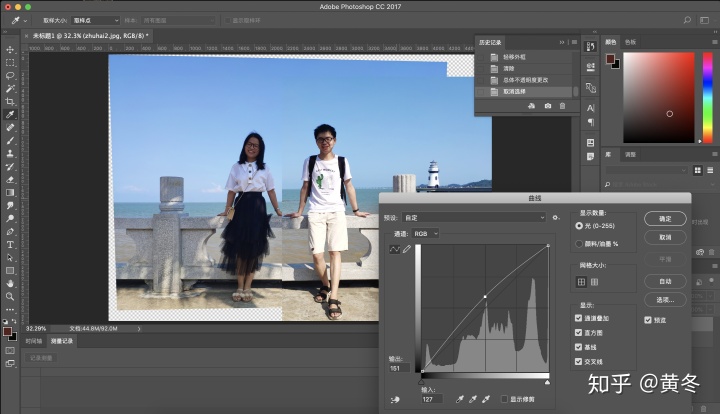Switch to the simple grid size icon
Screen dimensions: 720x414
click(581, 282)
